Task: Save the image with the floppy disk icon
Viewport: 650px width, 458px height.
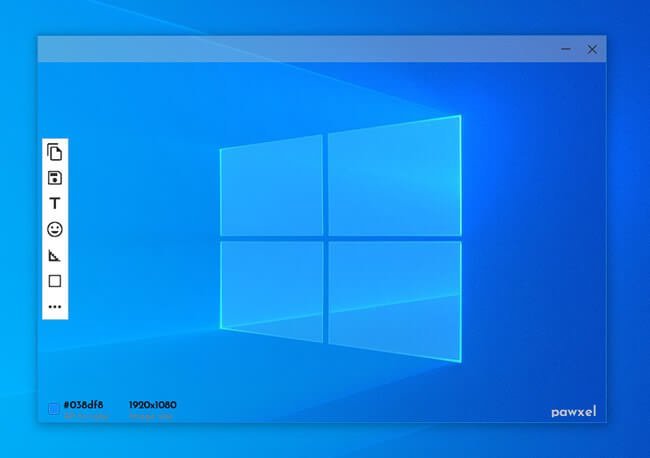Action: coord(55,178)
